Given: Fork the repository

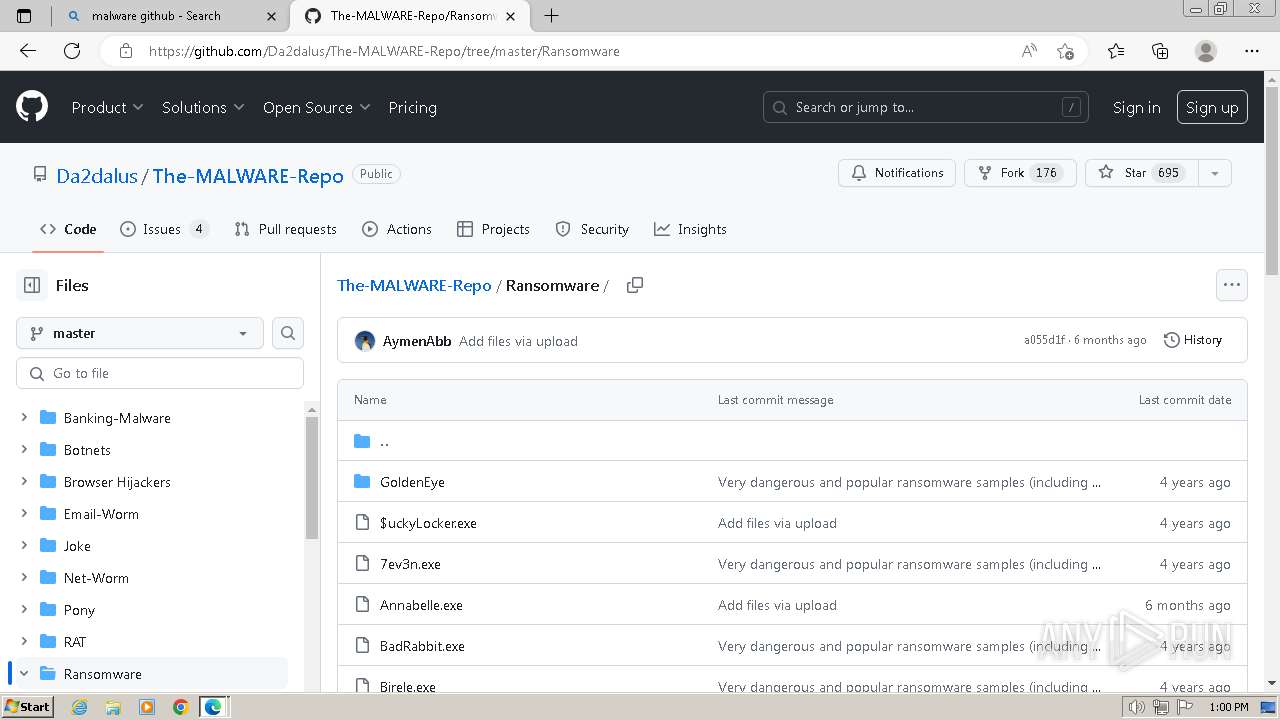Looking at the screenshot, I should 1020,173.
